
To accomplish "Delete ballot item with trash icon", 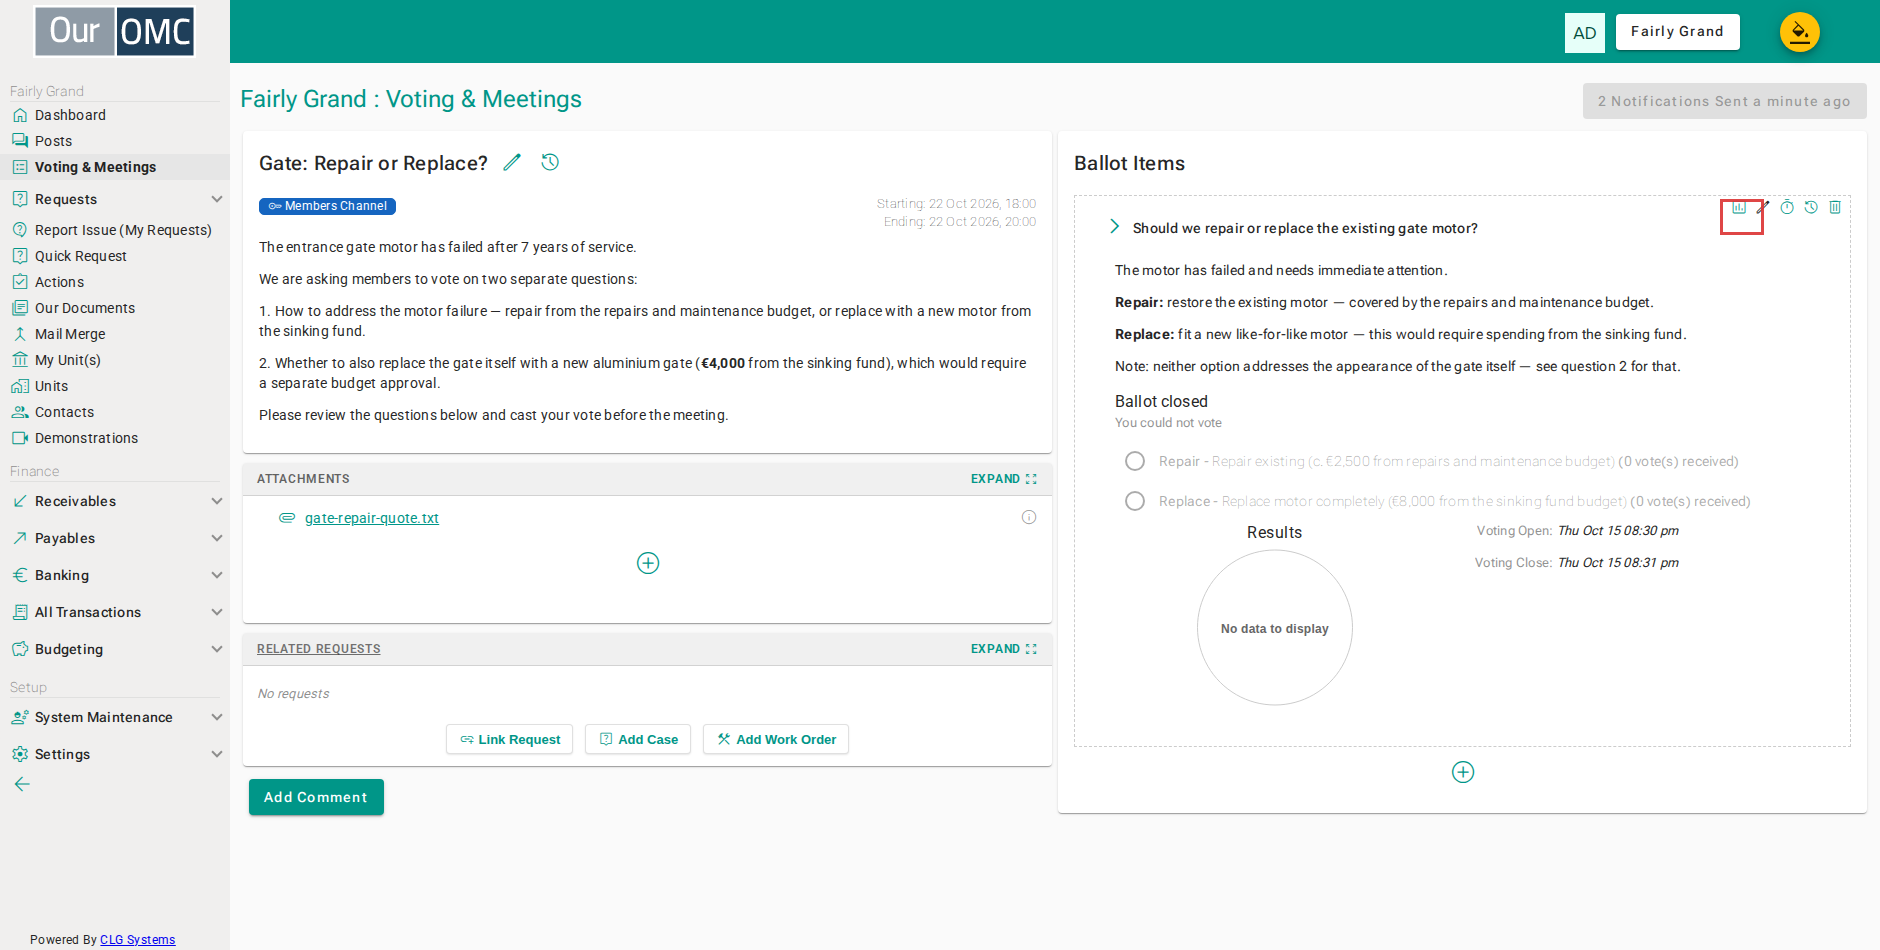I will pos(1835,208).
